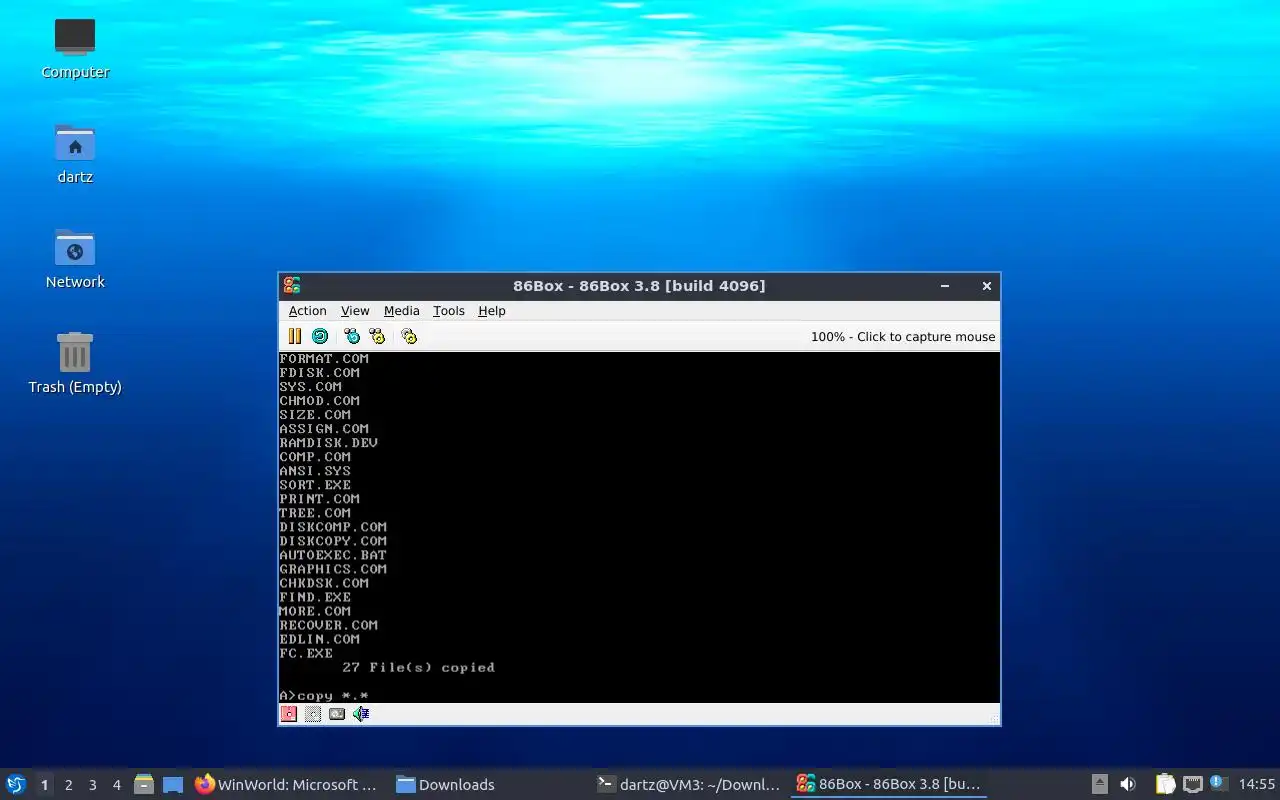Switch to workspace 4
Viewport: 1280px width, 800px height.
click(x=116, y=785)
